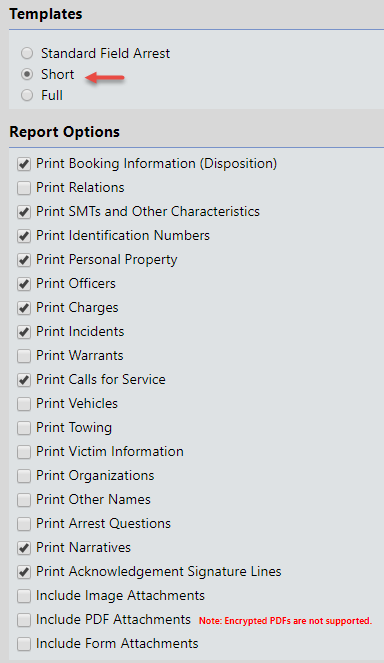Enable Print Towing checkbox
Screen dimensions: 384x663
point(24,428)
